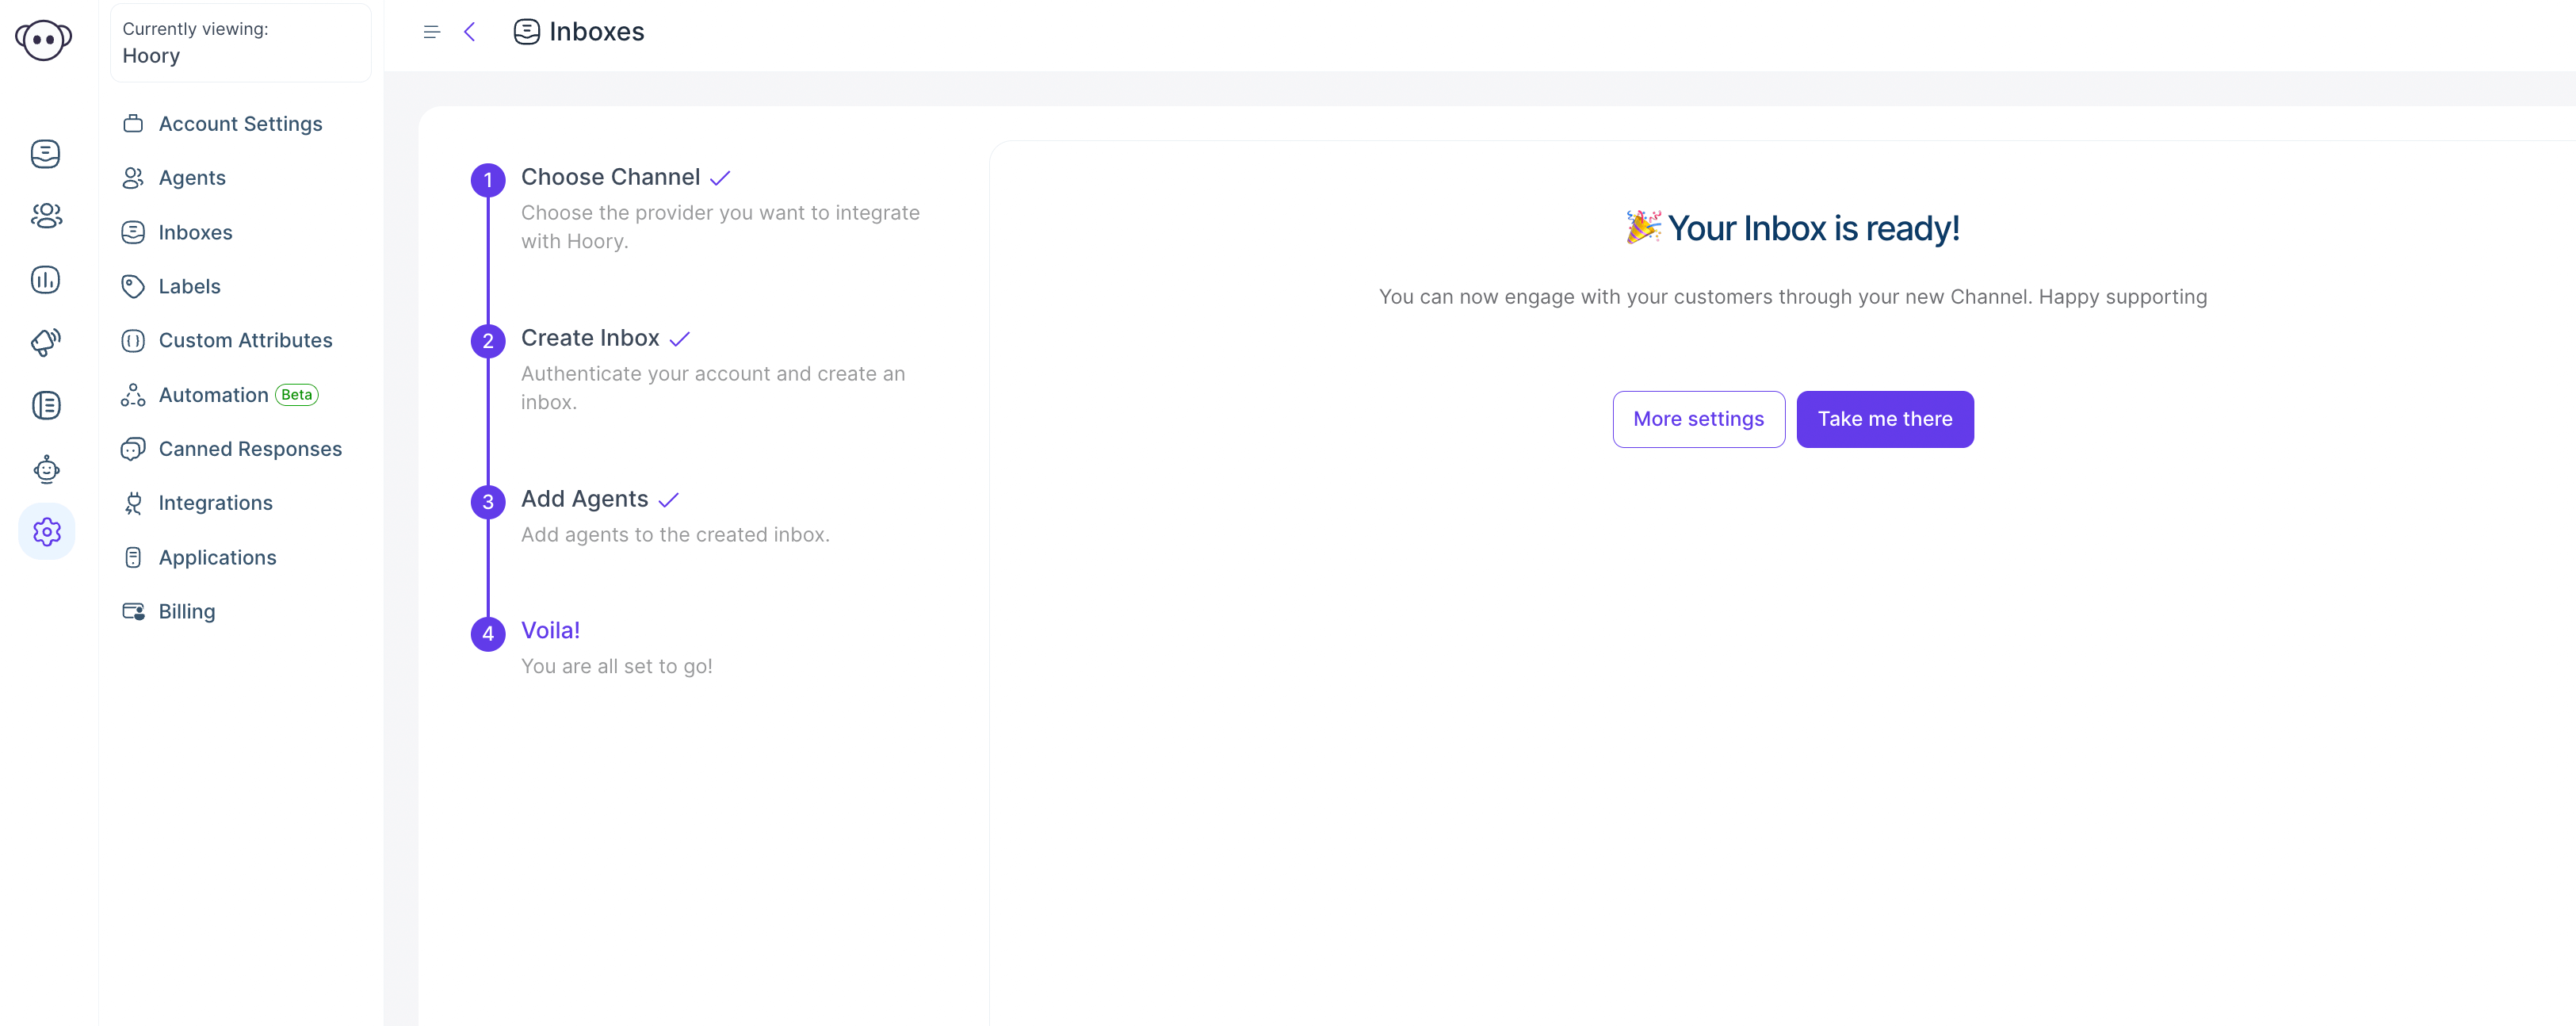The height and width of the screenshot is (1026, 2576).
Task: Click the Agents sidebar link
Action: click(x=193, y=176)
